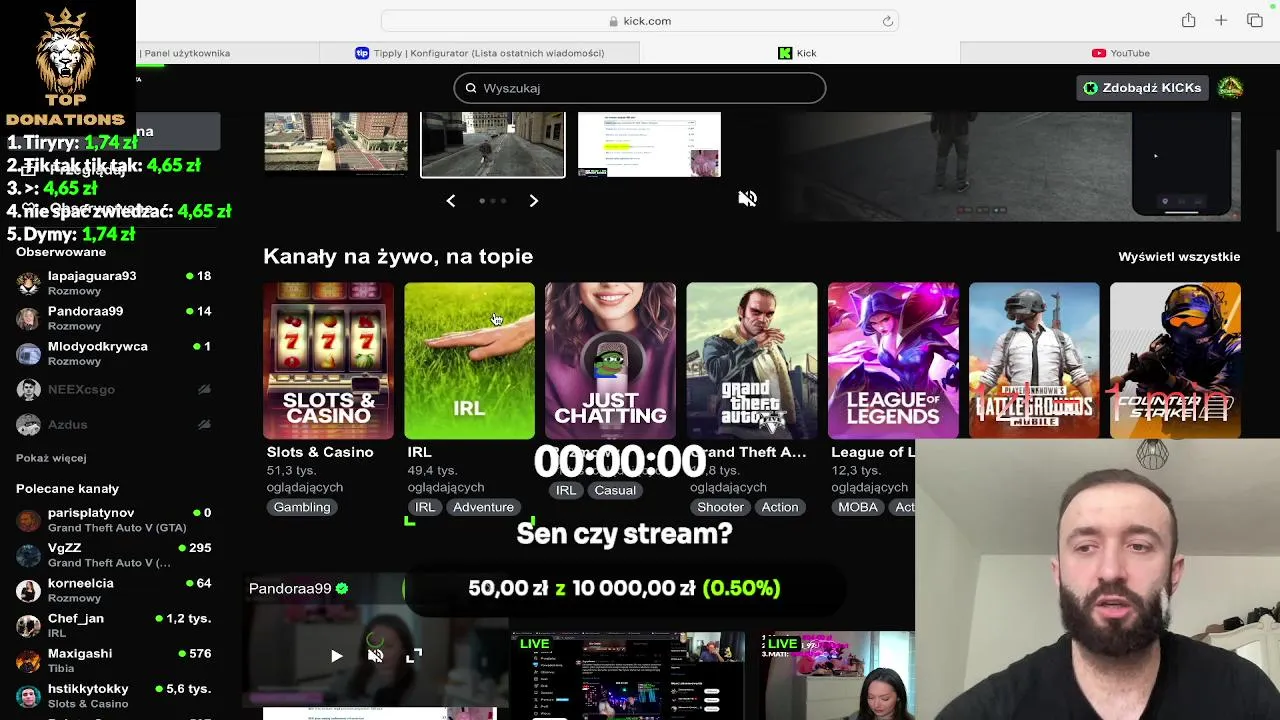Open Battlegrounds Mobile category card
The width and height of the screenshot is (1280, 720).
pos(1034,361)
